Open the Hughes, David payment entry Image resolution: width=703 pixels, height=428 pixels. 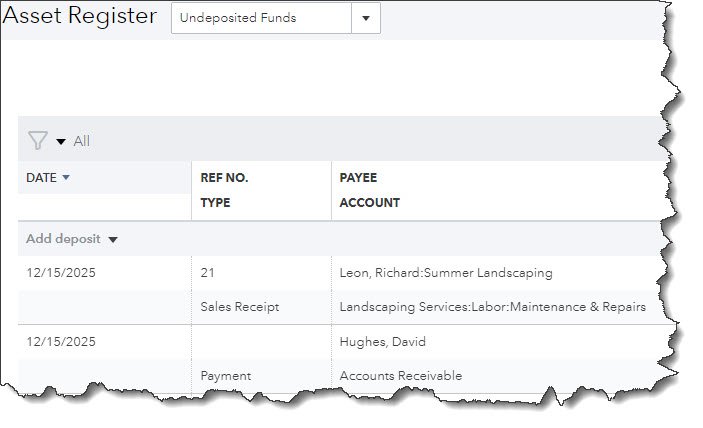tap(382, 342)
